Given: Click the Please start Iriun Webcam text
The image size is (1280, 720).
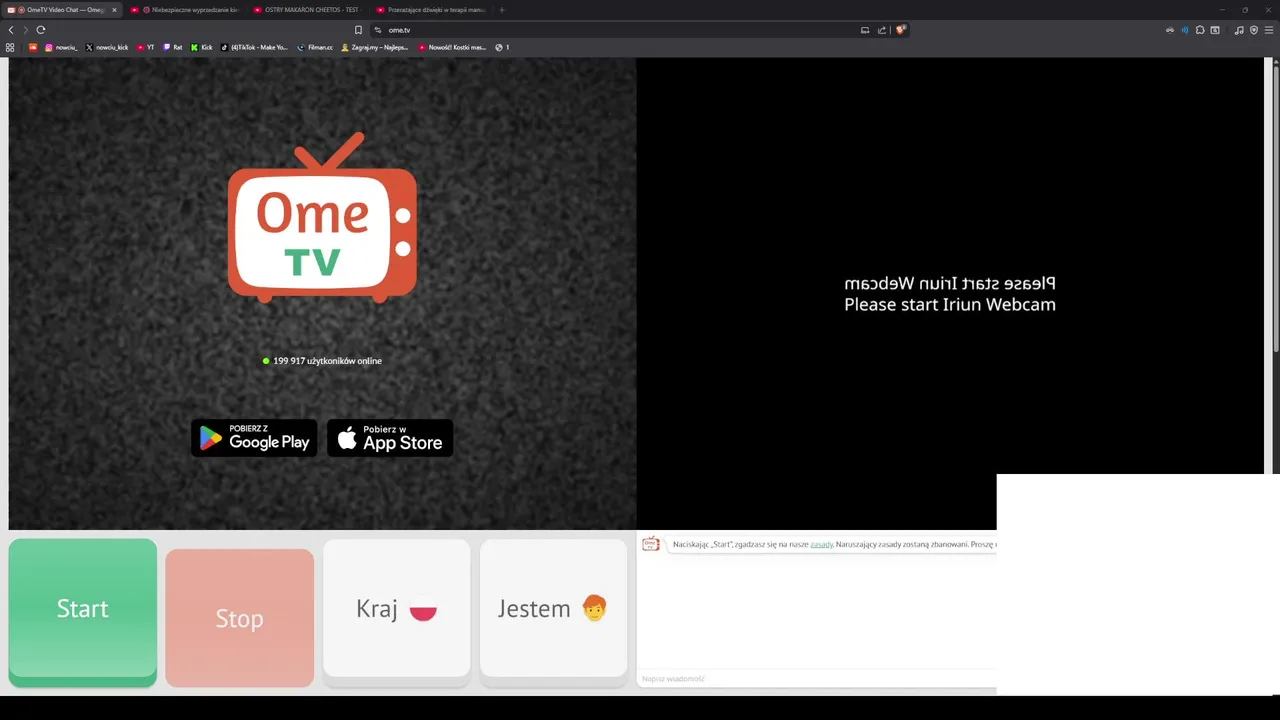Looking at the screenshot, I should (950, 305).
